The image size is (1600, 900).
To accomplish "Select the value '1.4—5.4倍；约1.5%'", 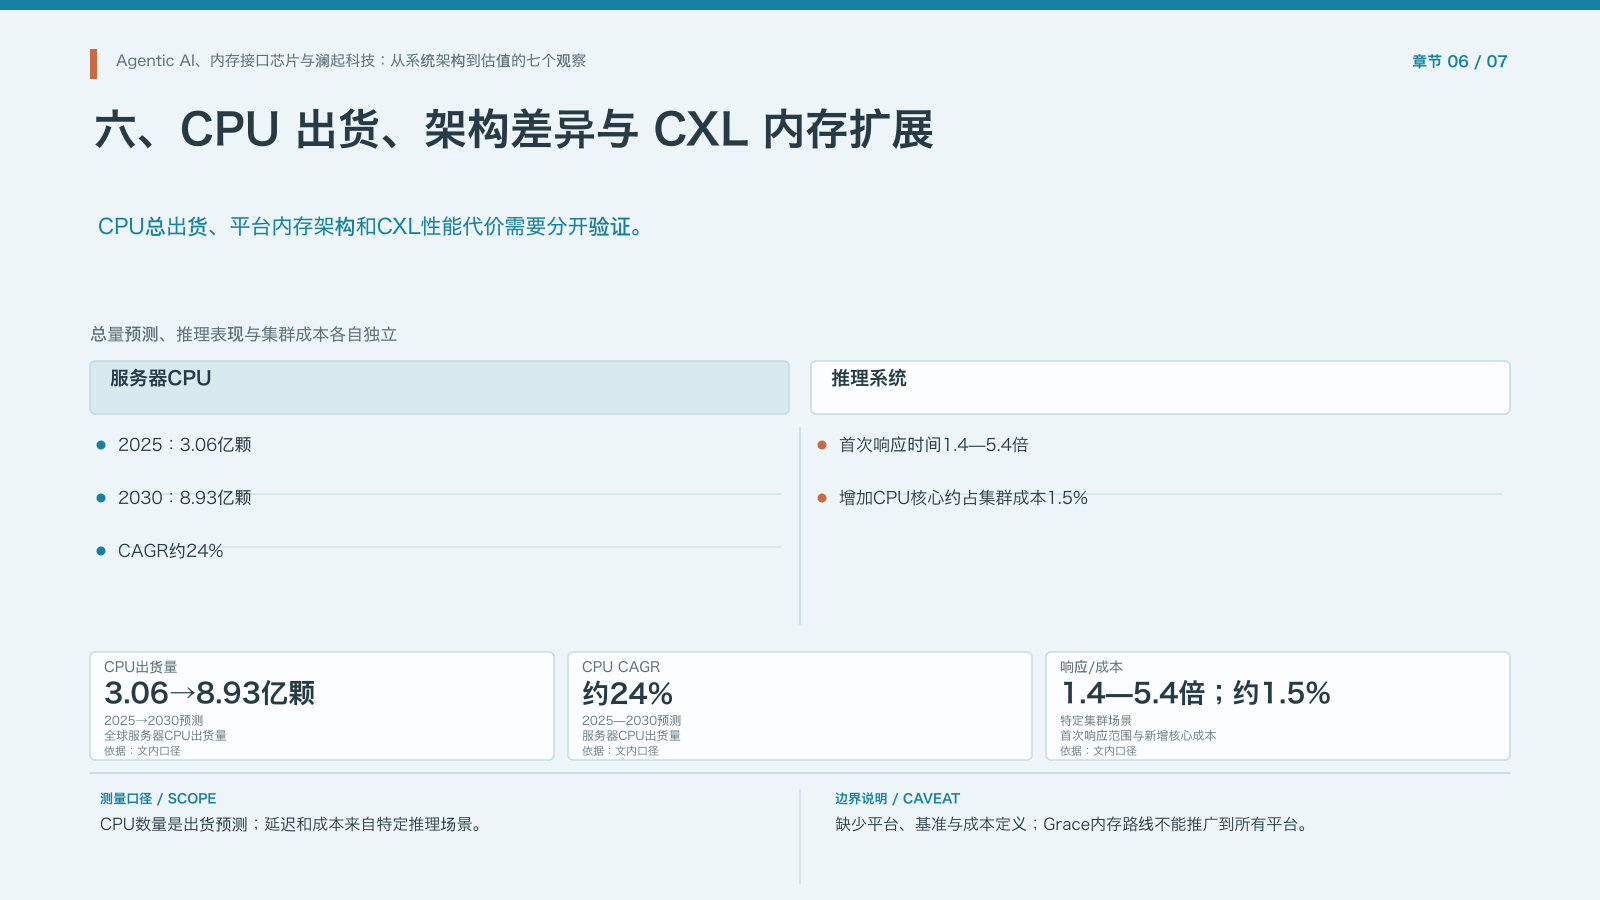I will pyautogui.click(x=1196, y=693).
